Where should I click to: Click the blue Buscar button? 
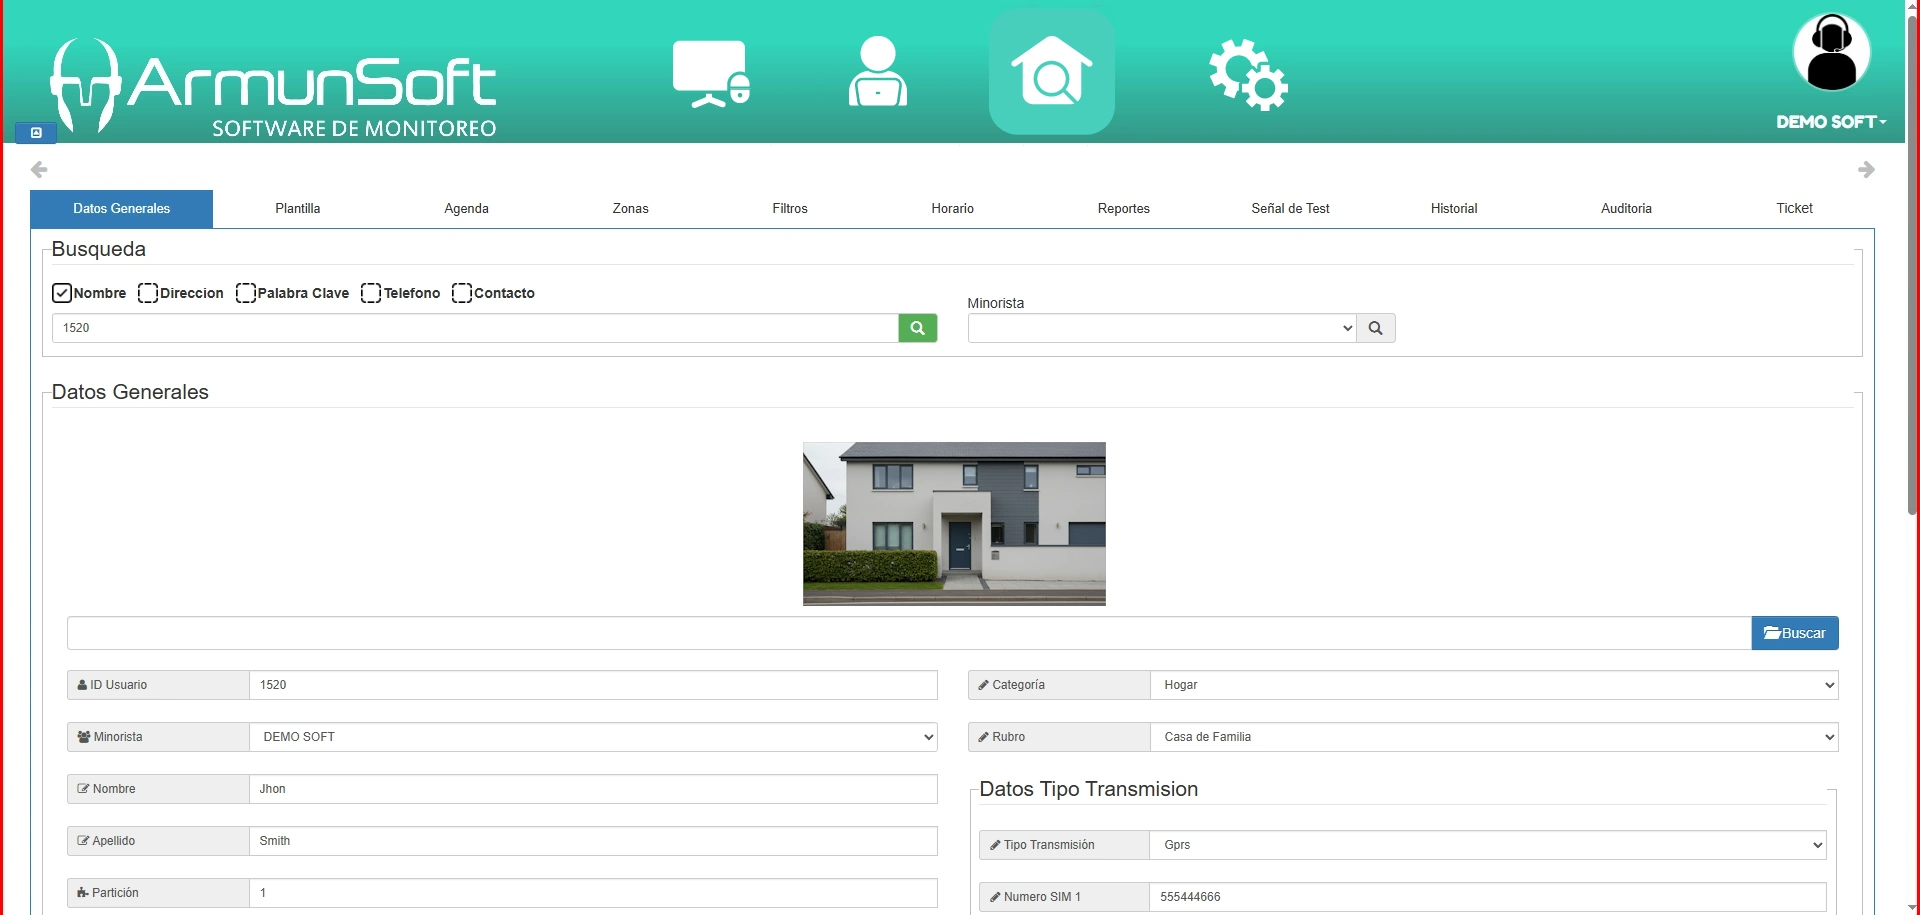point(1794,633)
